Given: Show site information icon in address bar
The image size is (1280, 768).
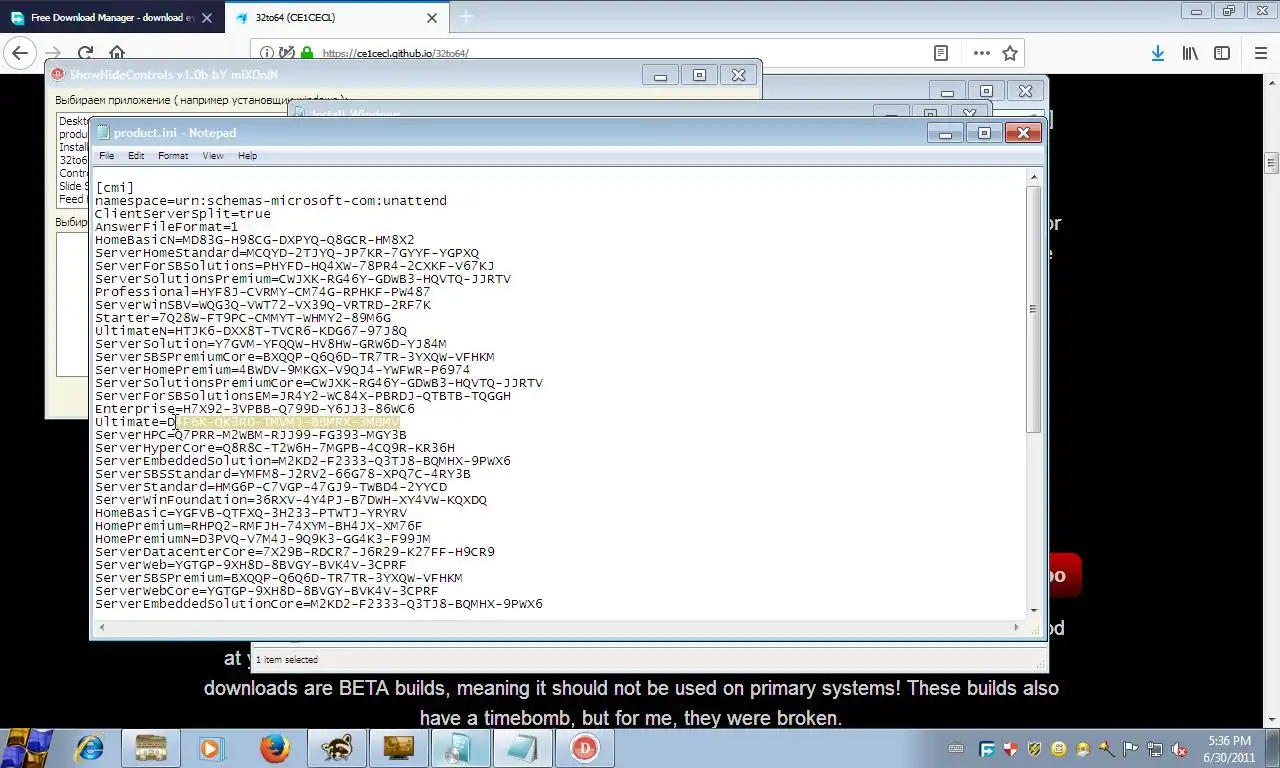Looking at the screenshot, I should 268,53.
